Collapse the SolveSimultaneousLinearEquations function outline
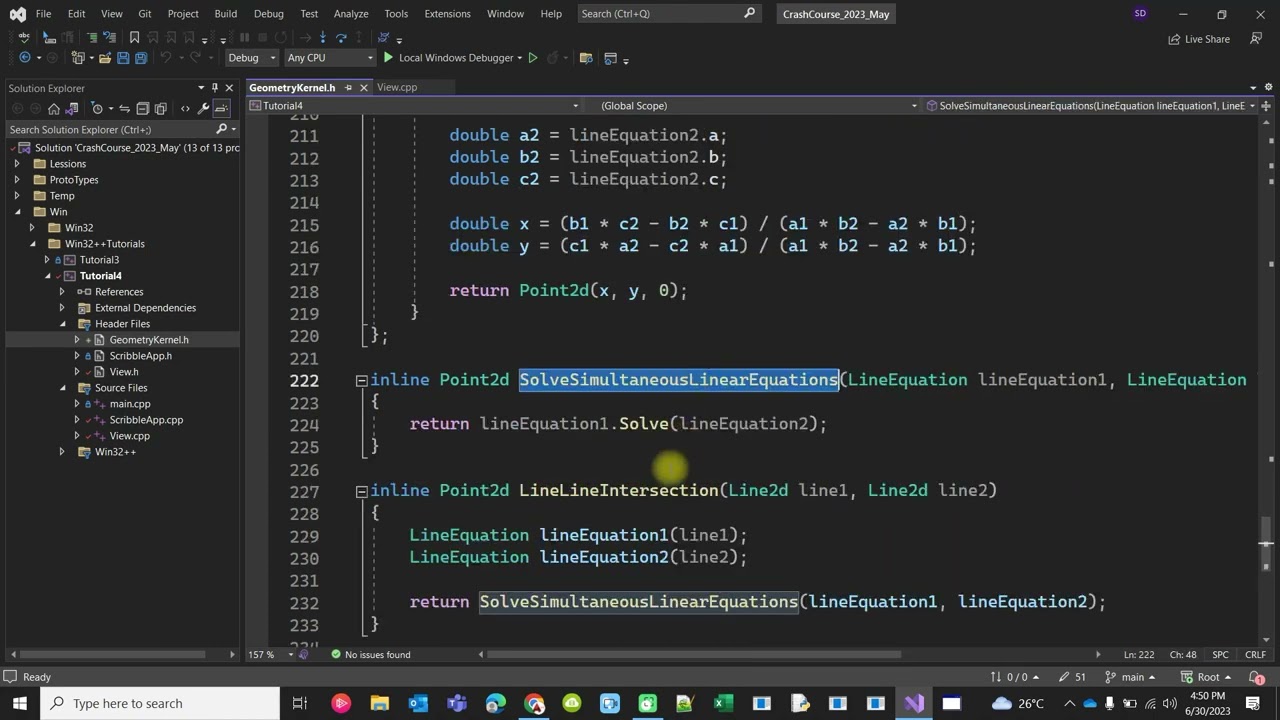The height and width of the screenshot is (720, 1280). 361,380
